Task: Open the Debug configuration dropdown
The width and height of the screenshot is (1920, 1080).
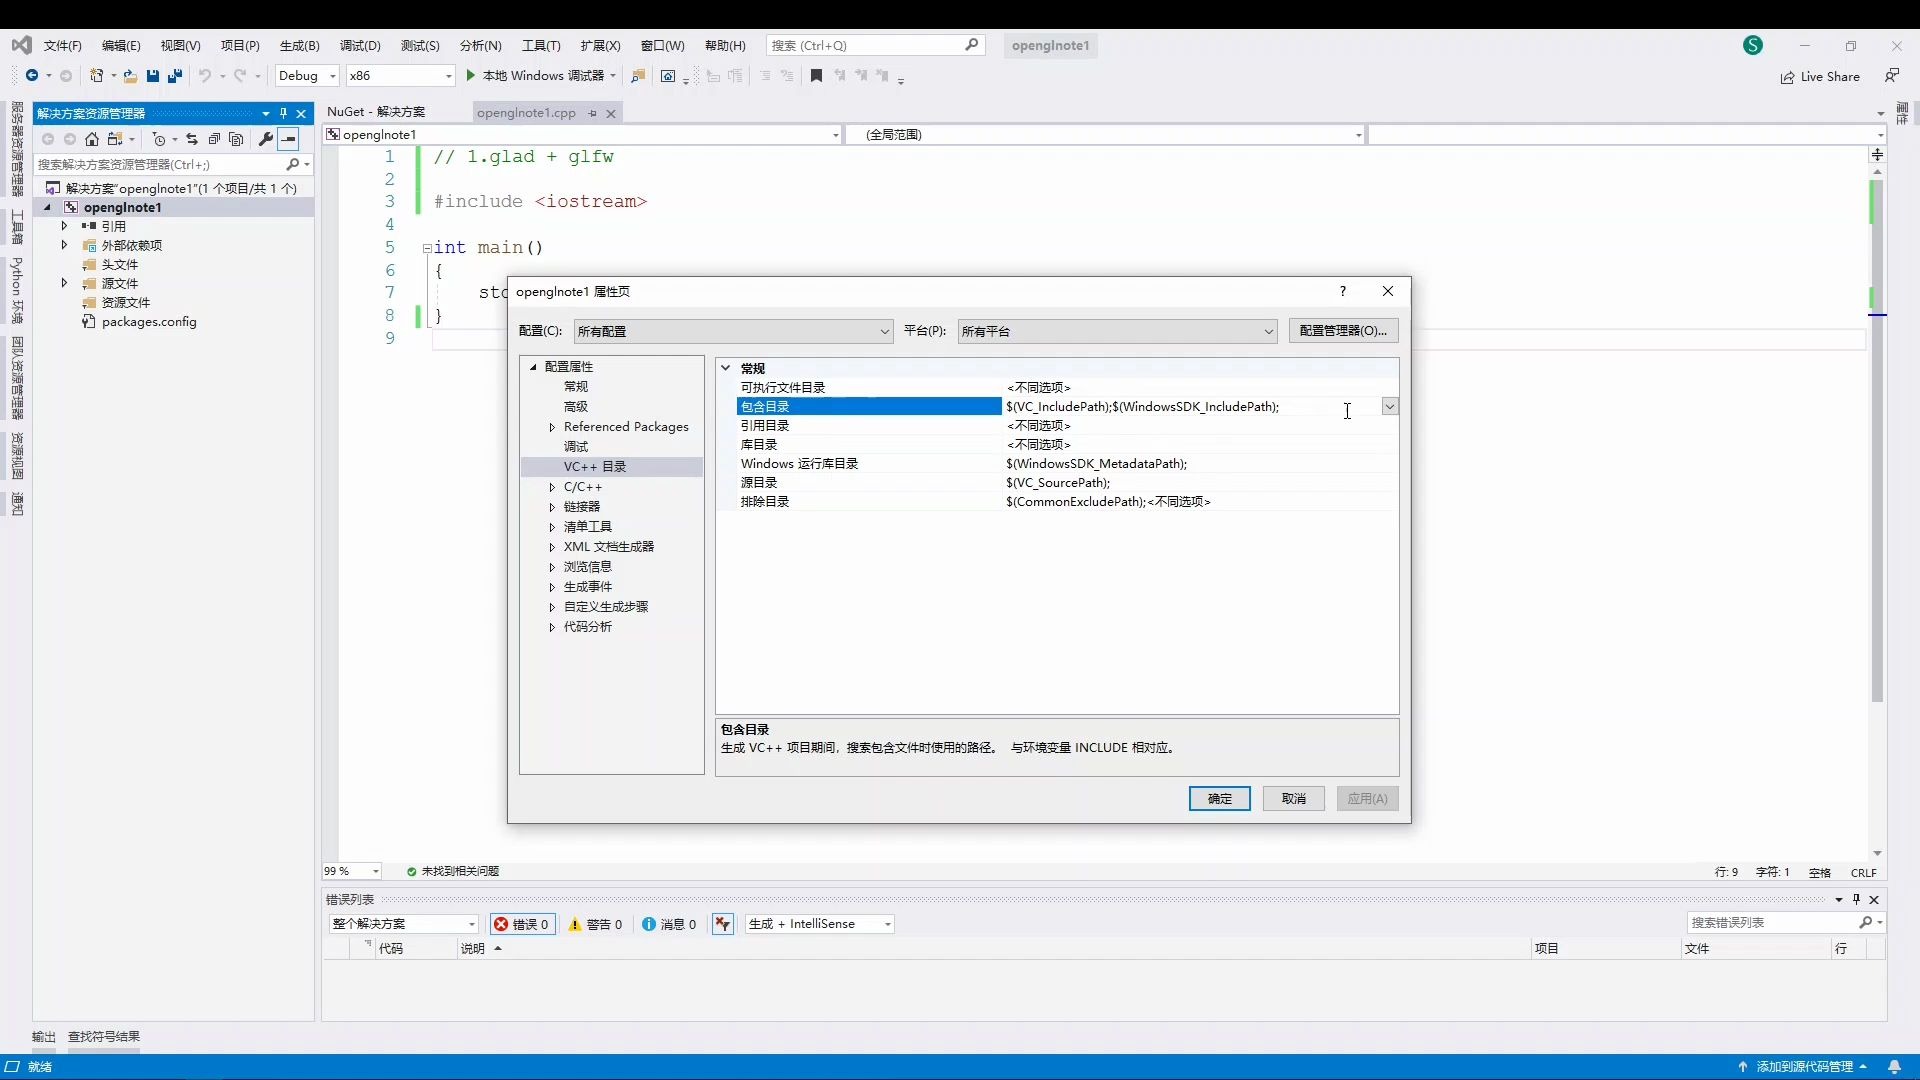Action: [x=307, y=76]
